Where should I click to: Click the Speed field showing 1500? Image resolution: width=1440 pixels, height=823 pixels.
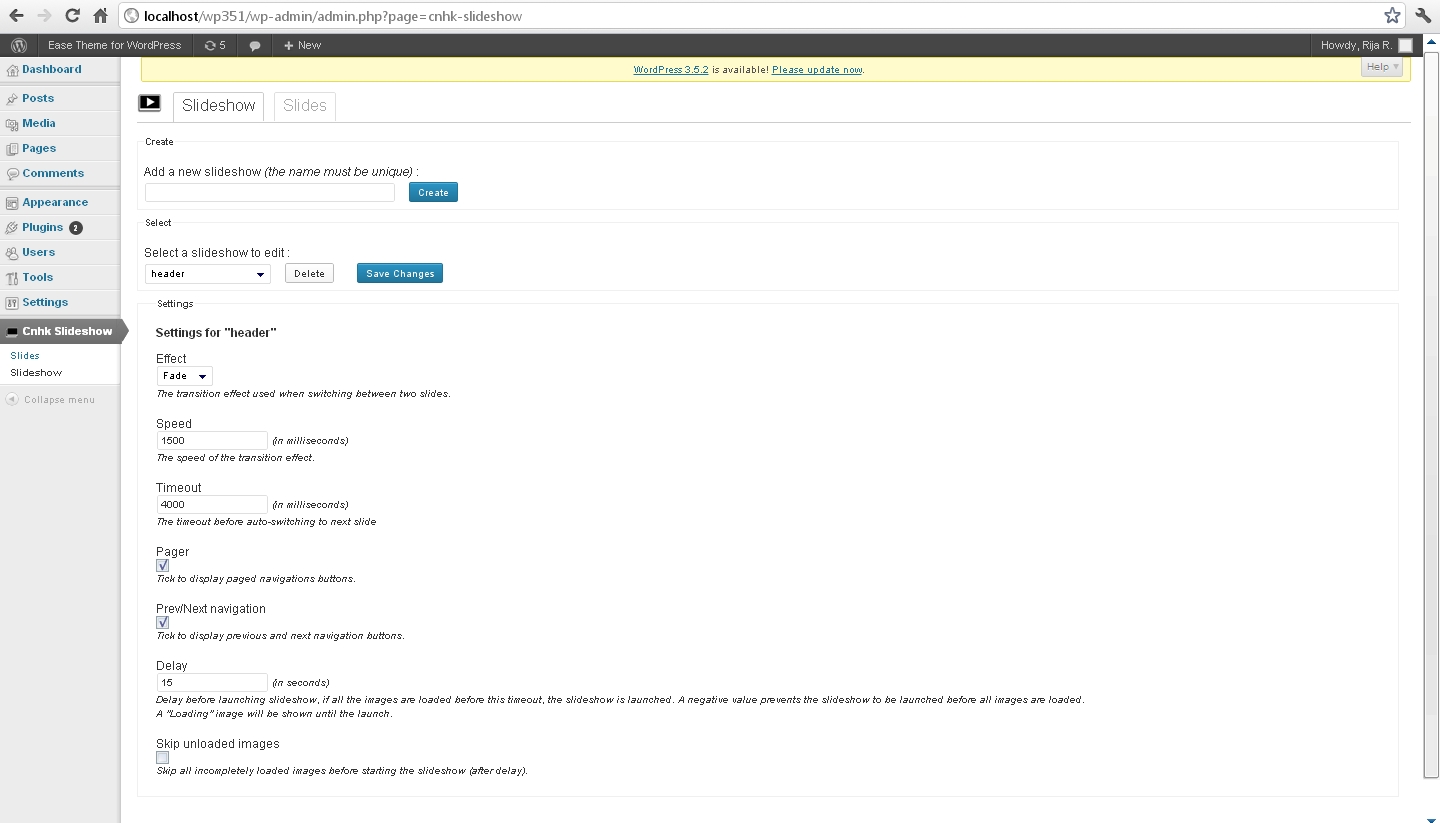pyautogui.click(x=212, y=441)
